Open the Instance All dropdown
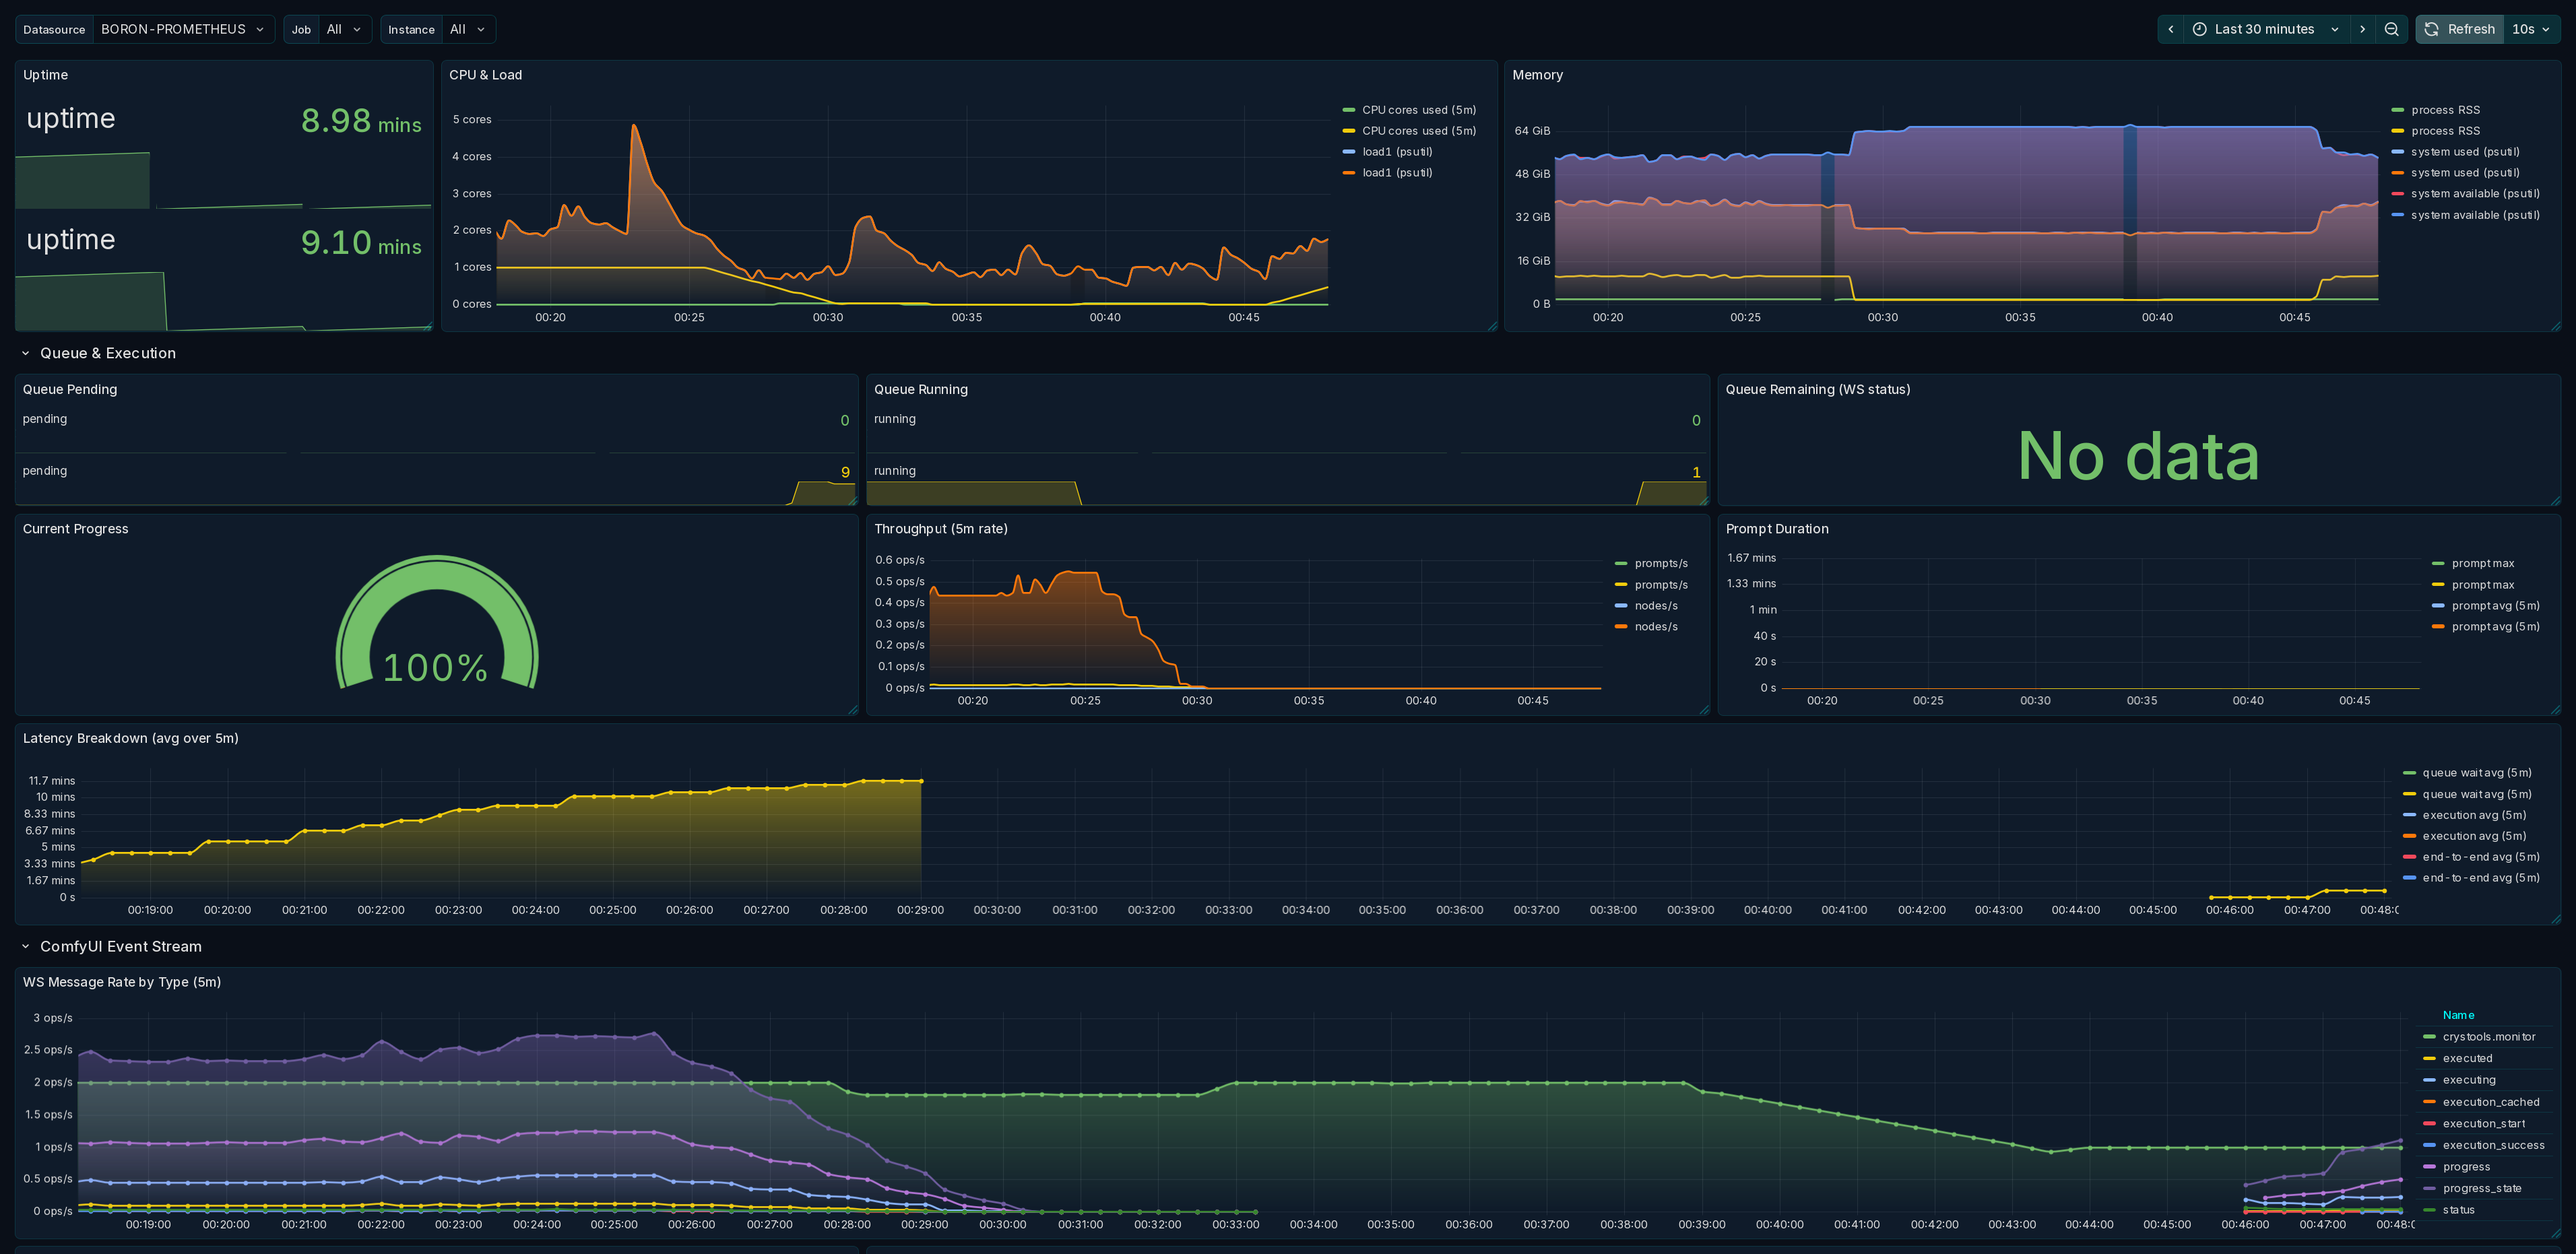 coord(468,29)
